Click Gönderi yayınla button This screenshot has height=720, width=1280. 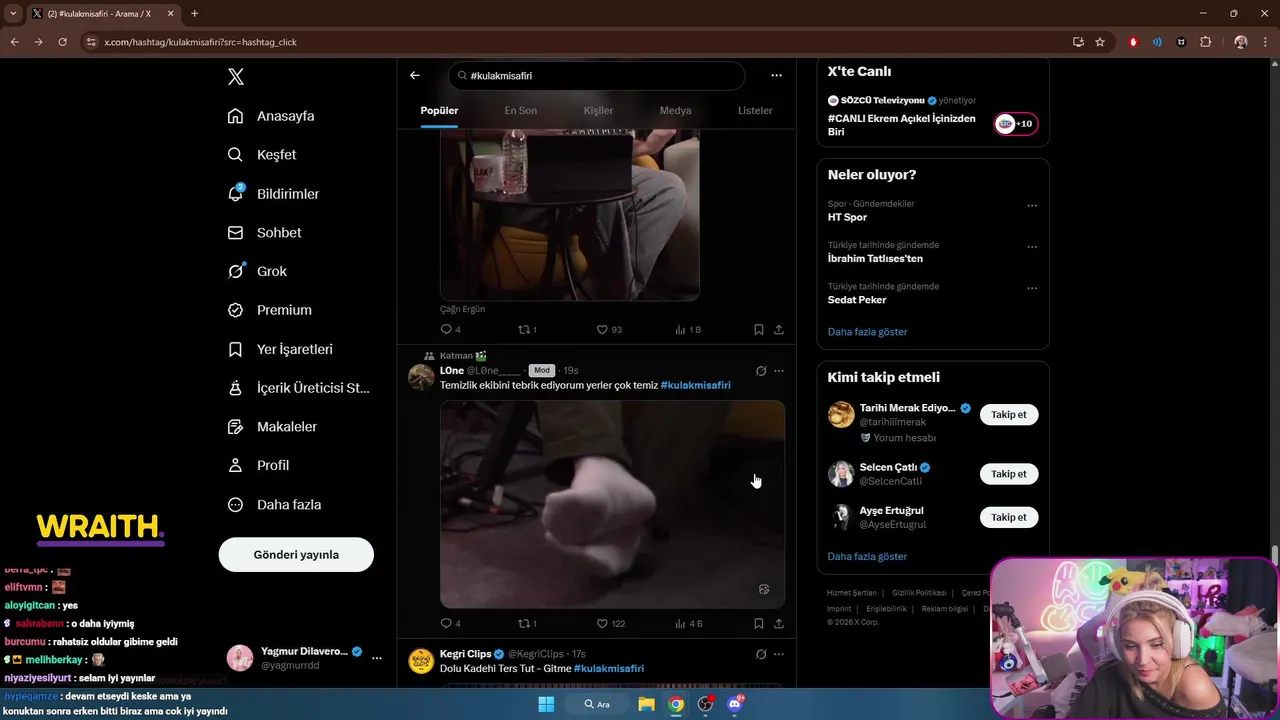click(296, 554)
